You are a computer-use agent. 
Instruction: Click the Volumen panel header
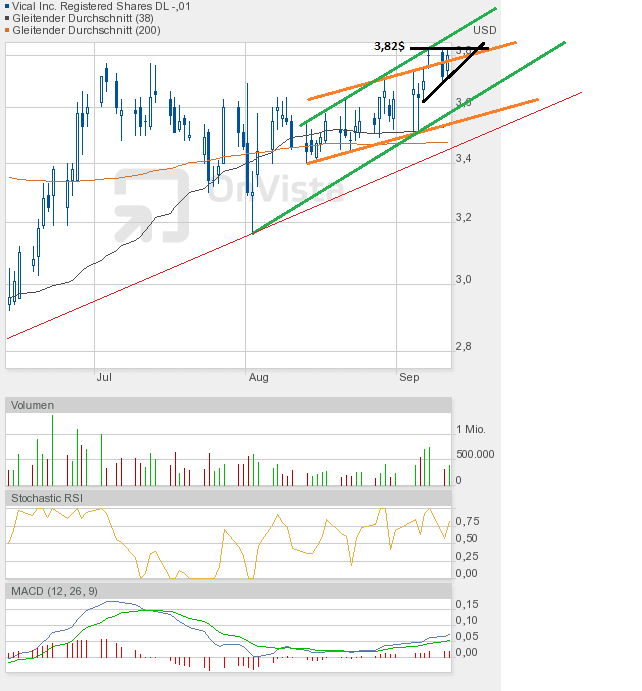pos(32,405)
